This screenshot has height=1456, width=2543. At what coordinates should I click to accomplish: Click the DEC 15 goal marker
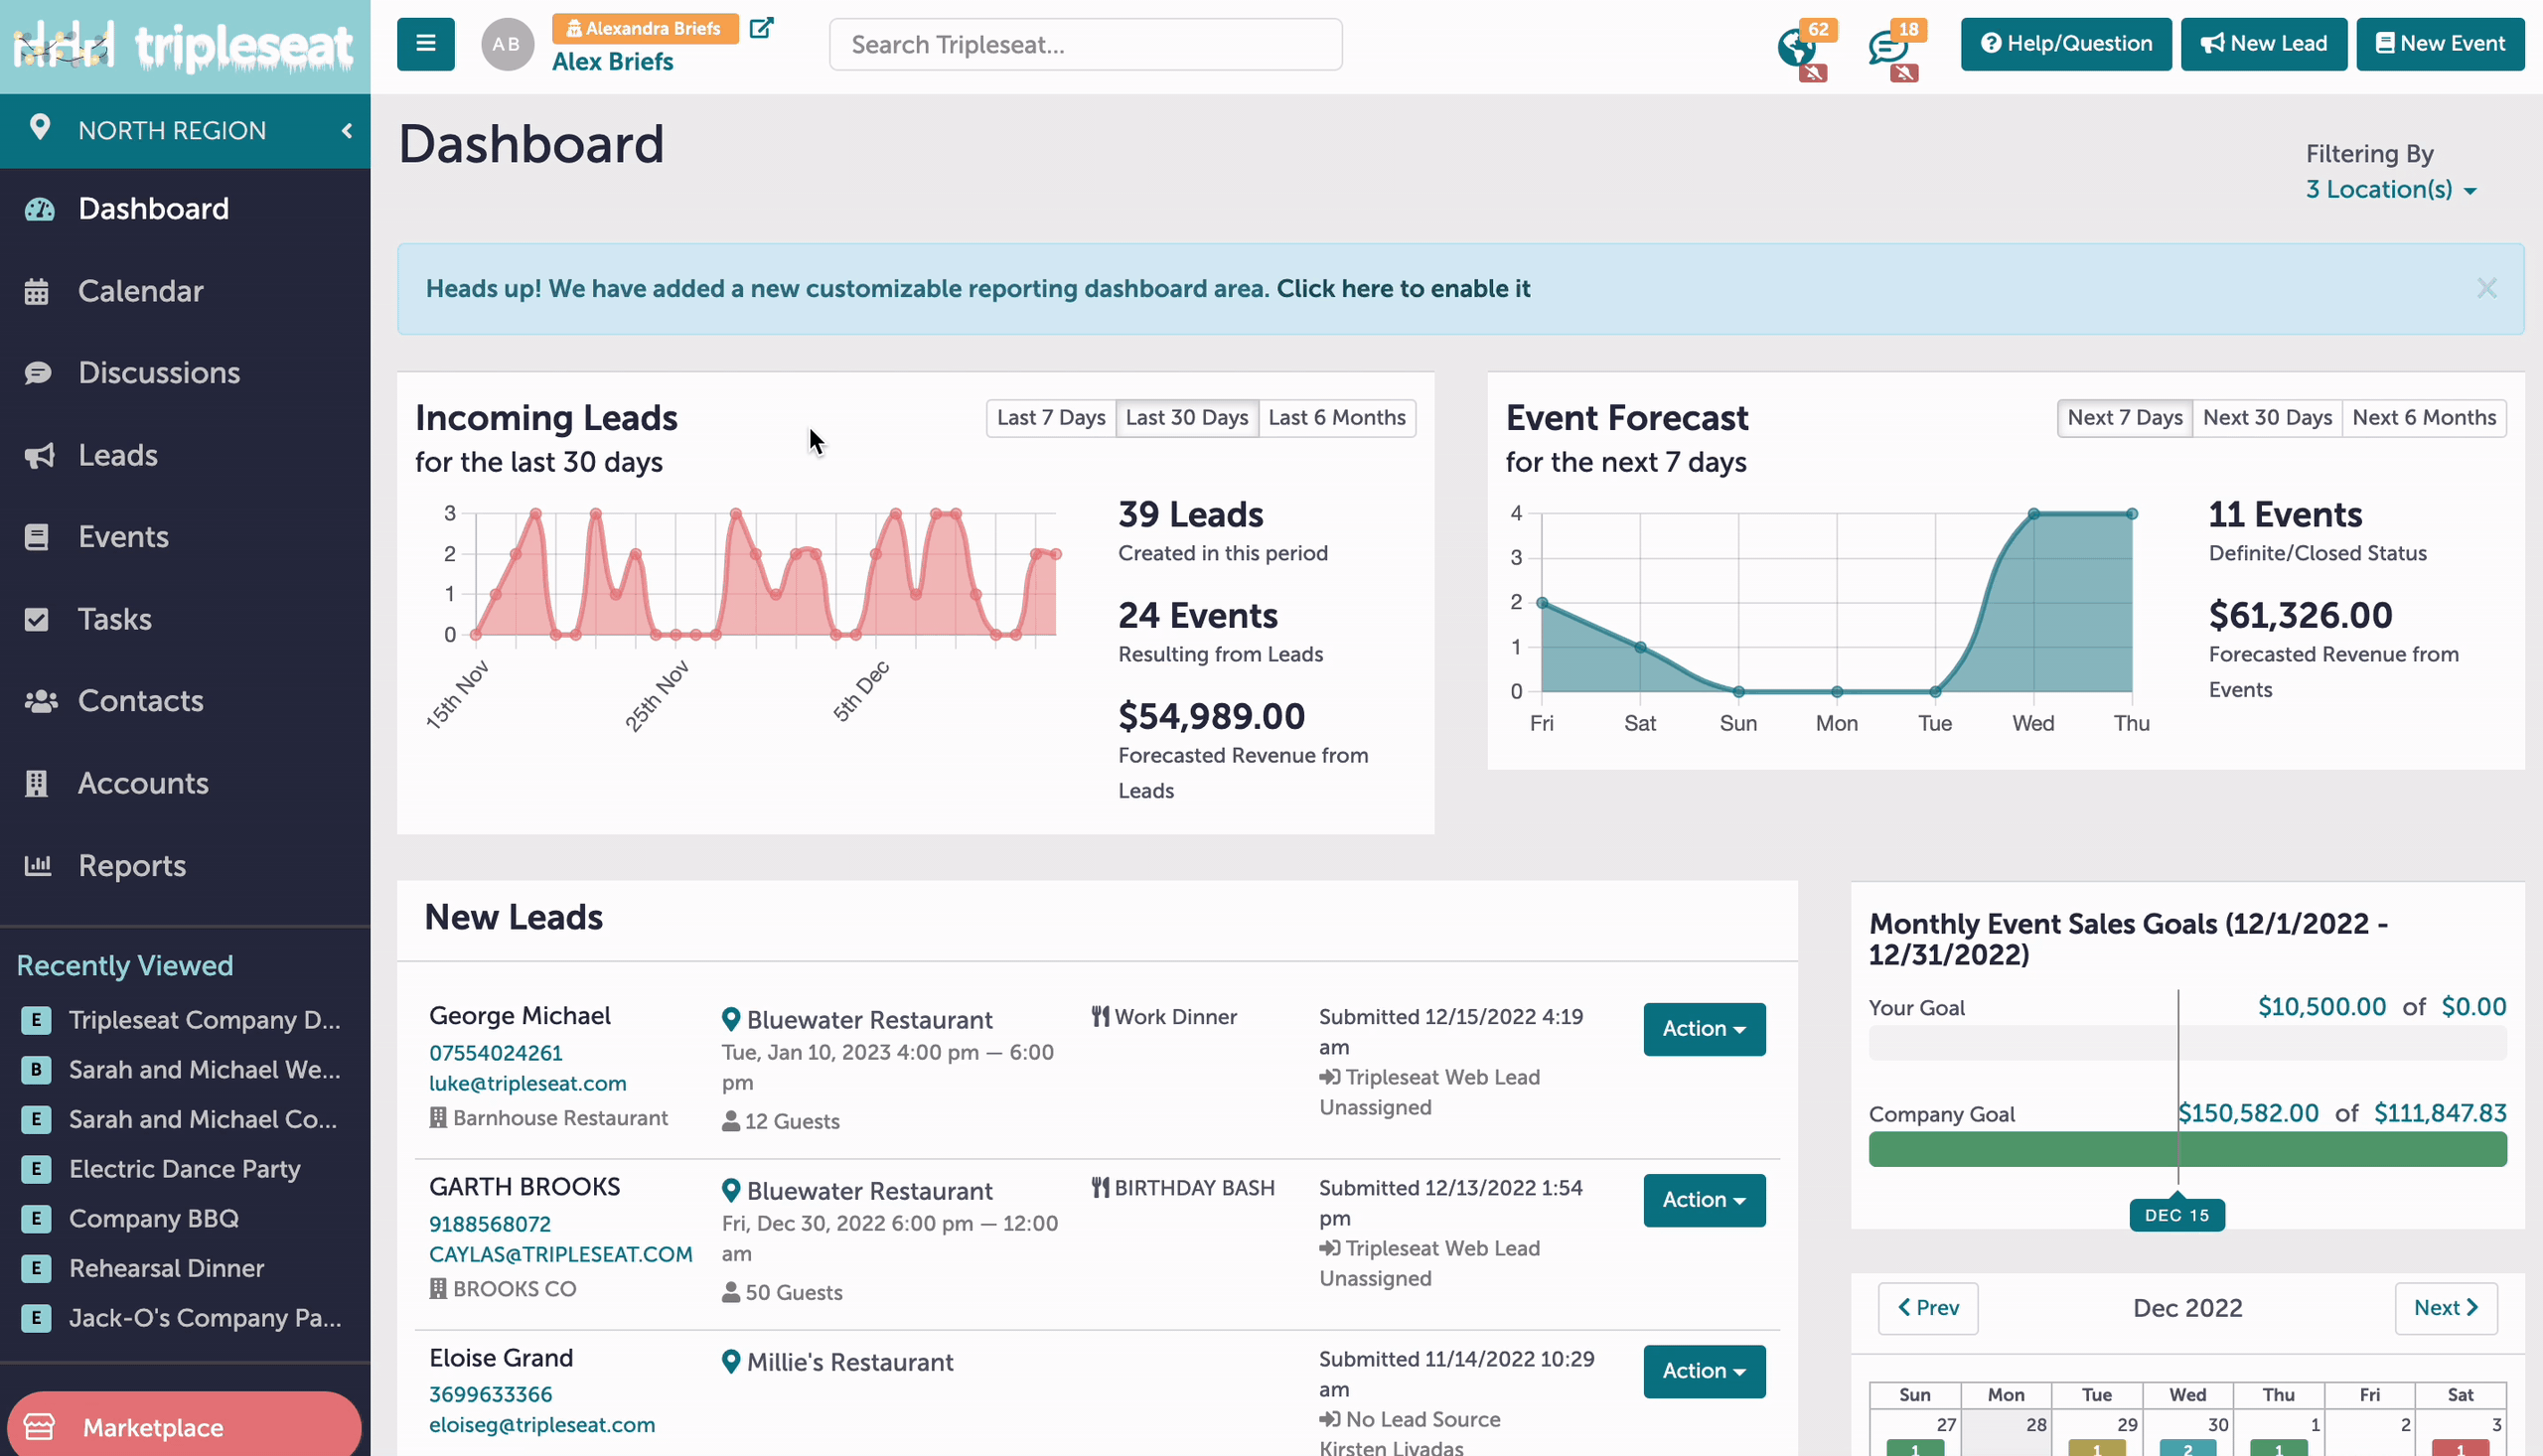pyautogui.click(x=2176, y=1215)
